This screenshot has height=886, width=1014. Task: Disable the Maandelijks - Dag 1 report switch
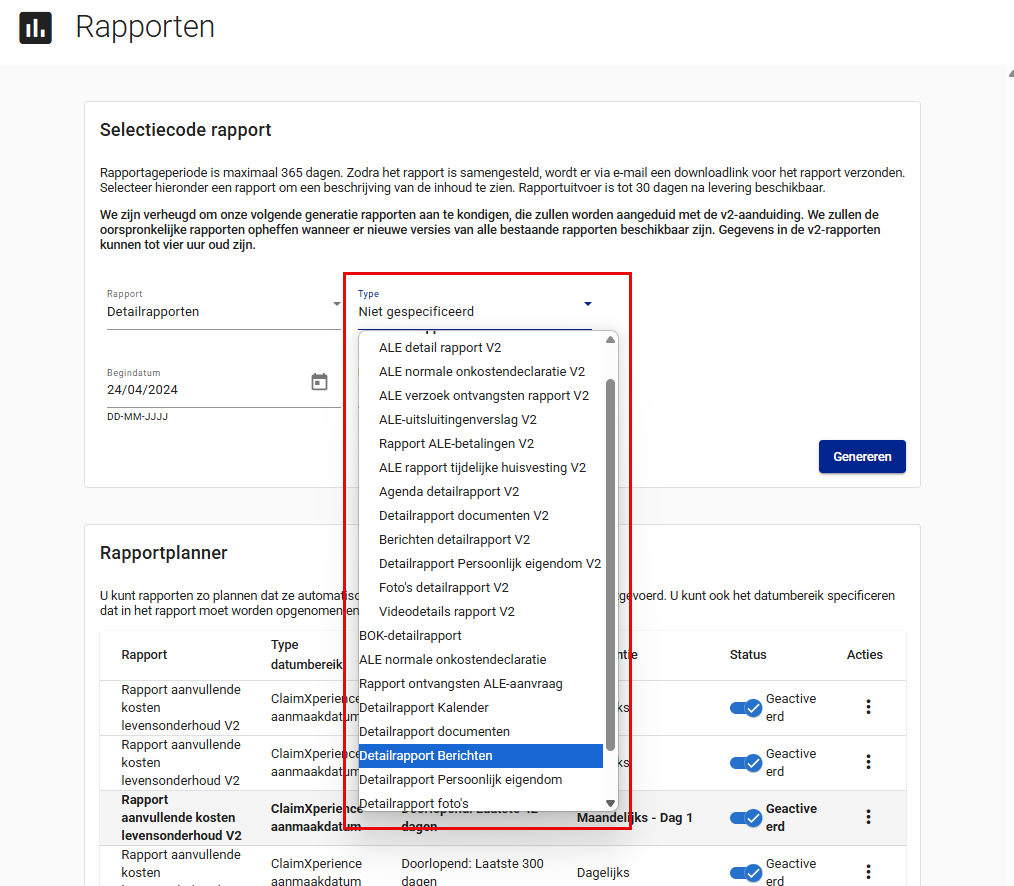point(746,817)
